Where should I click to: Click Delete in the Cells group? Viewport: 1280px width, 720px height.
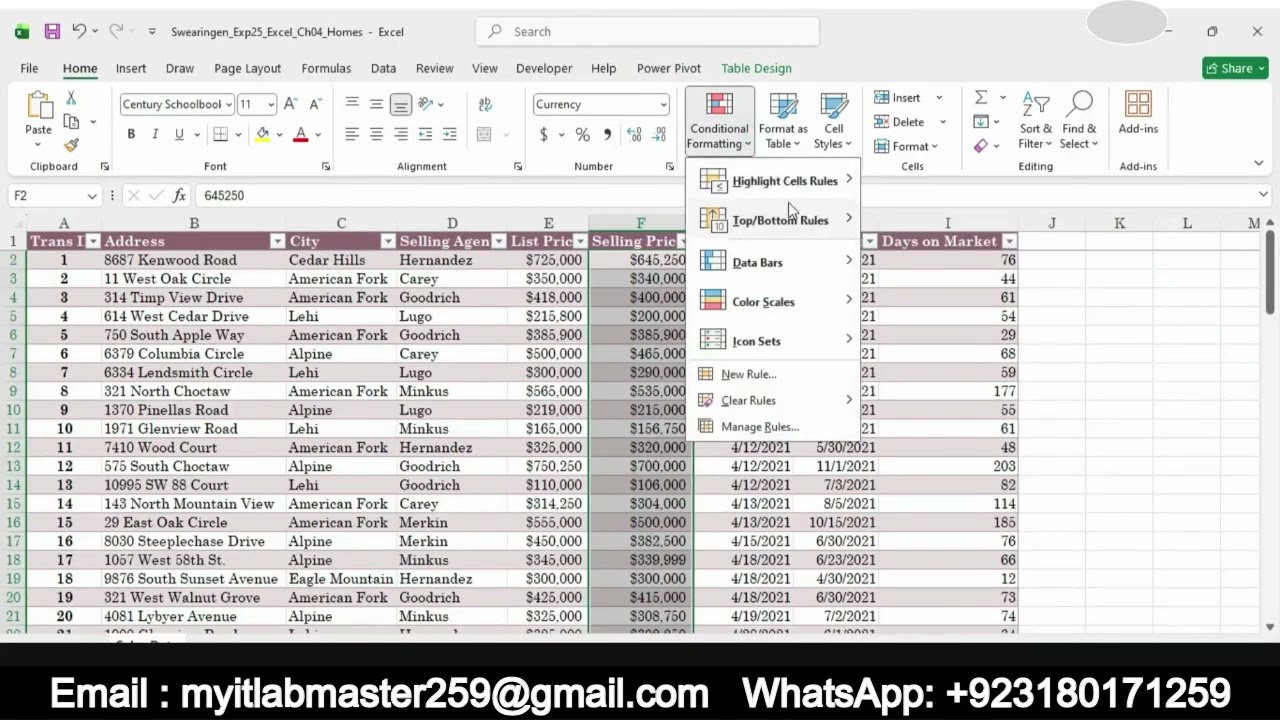tap(906, 122)
